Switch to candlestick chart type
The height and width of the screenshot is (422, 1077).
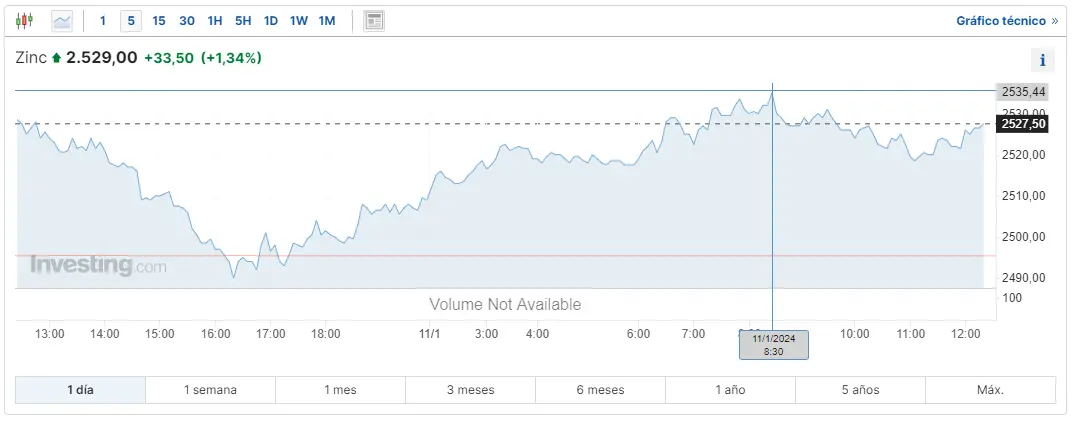click(x=25, y=20)
